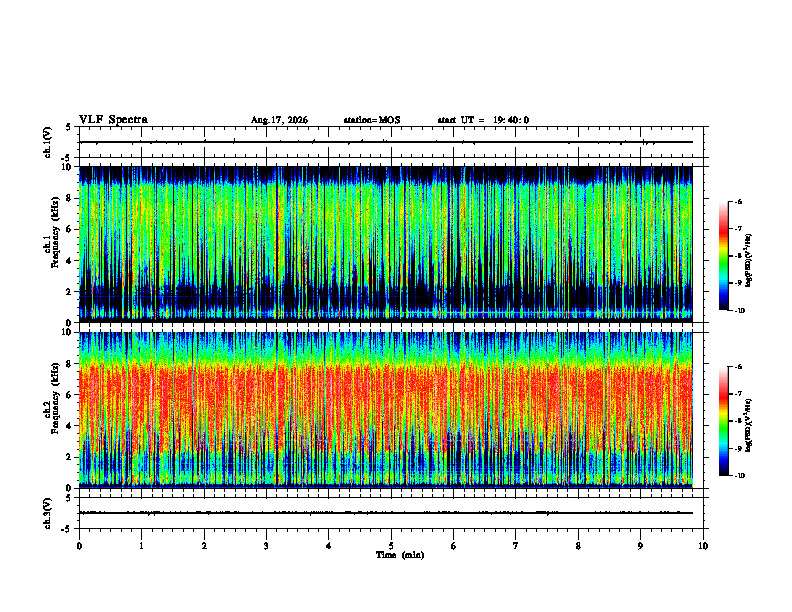
Task: Click the "station=MOS" header label
Action: pos(372,120)
